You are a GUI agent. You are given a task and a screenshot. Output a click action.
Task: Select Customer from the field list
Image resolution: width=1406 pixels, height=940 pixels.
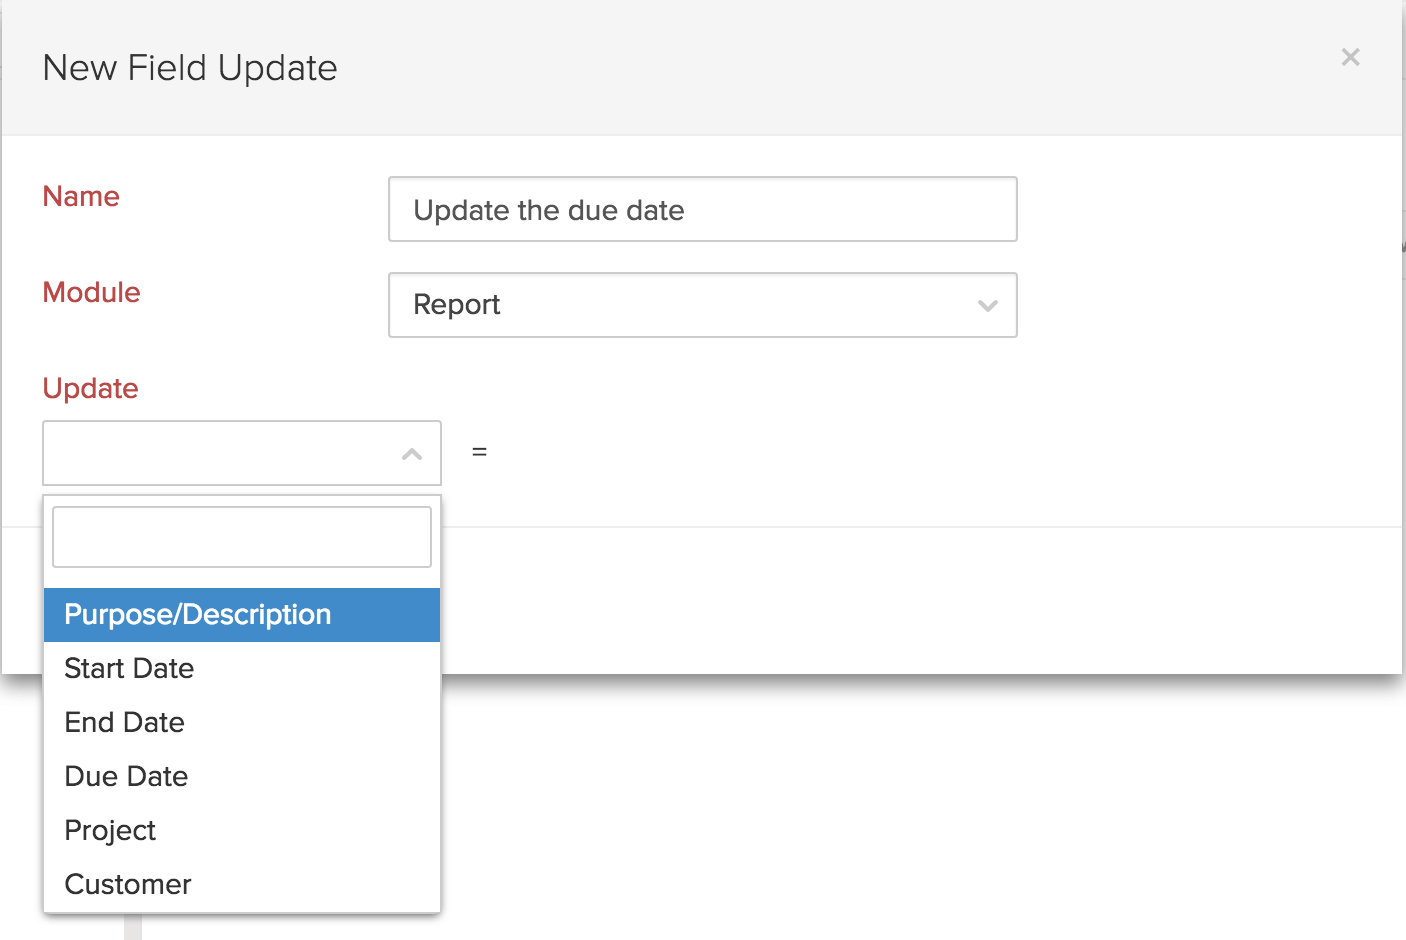[128, 885]
